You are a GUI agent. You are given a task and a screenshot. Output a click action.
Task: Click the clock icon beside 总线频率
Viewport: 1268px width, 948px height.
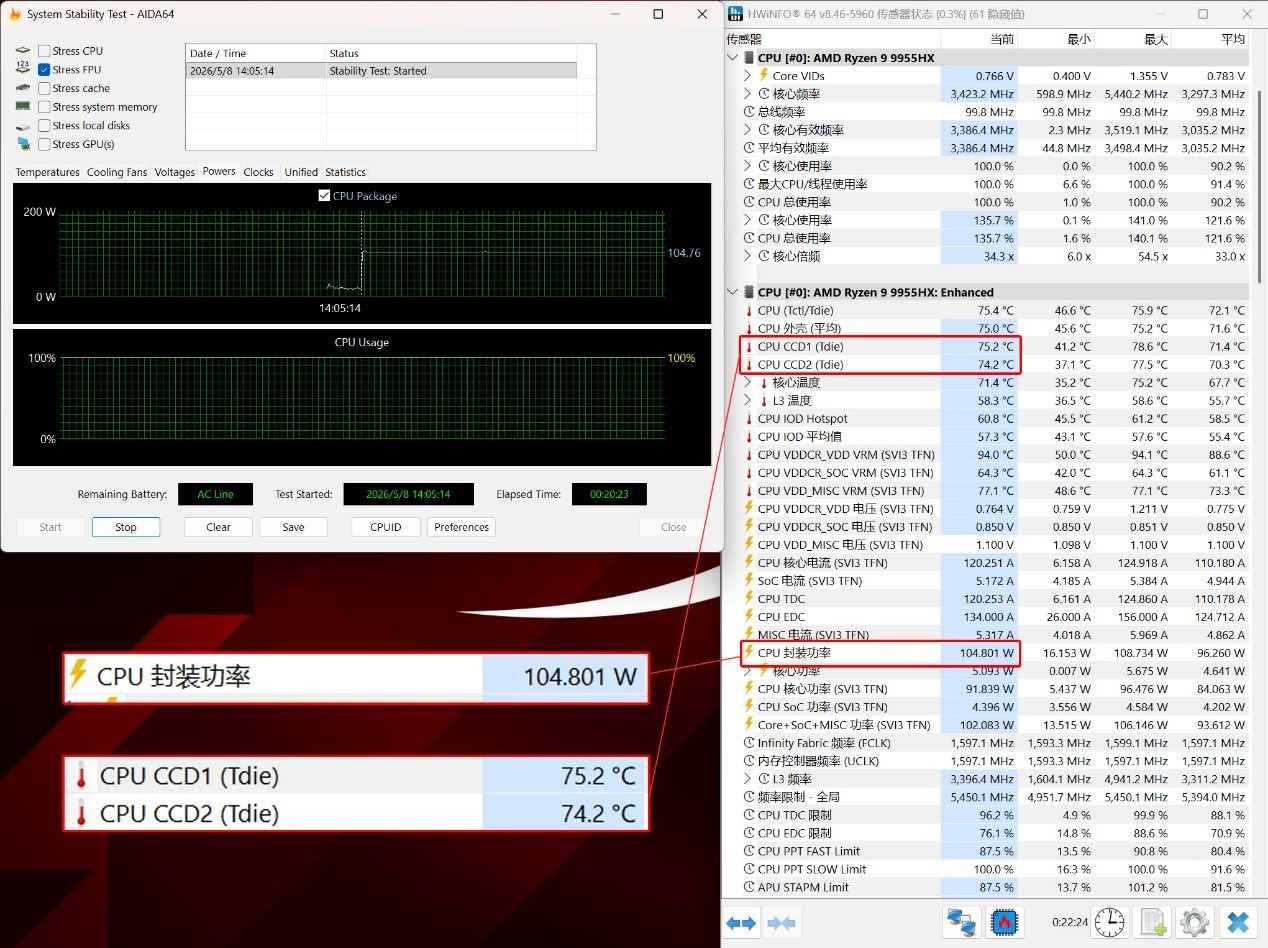(749, 112)
